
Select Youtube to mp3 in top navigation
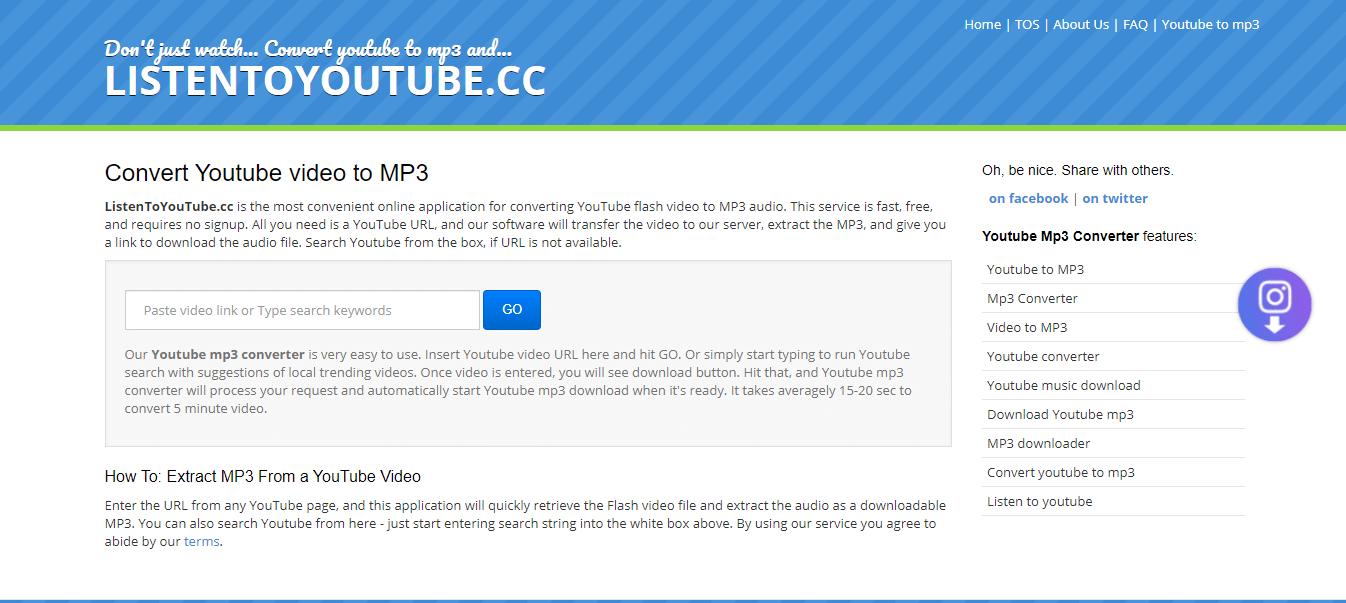[x=1210, y=25]
